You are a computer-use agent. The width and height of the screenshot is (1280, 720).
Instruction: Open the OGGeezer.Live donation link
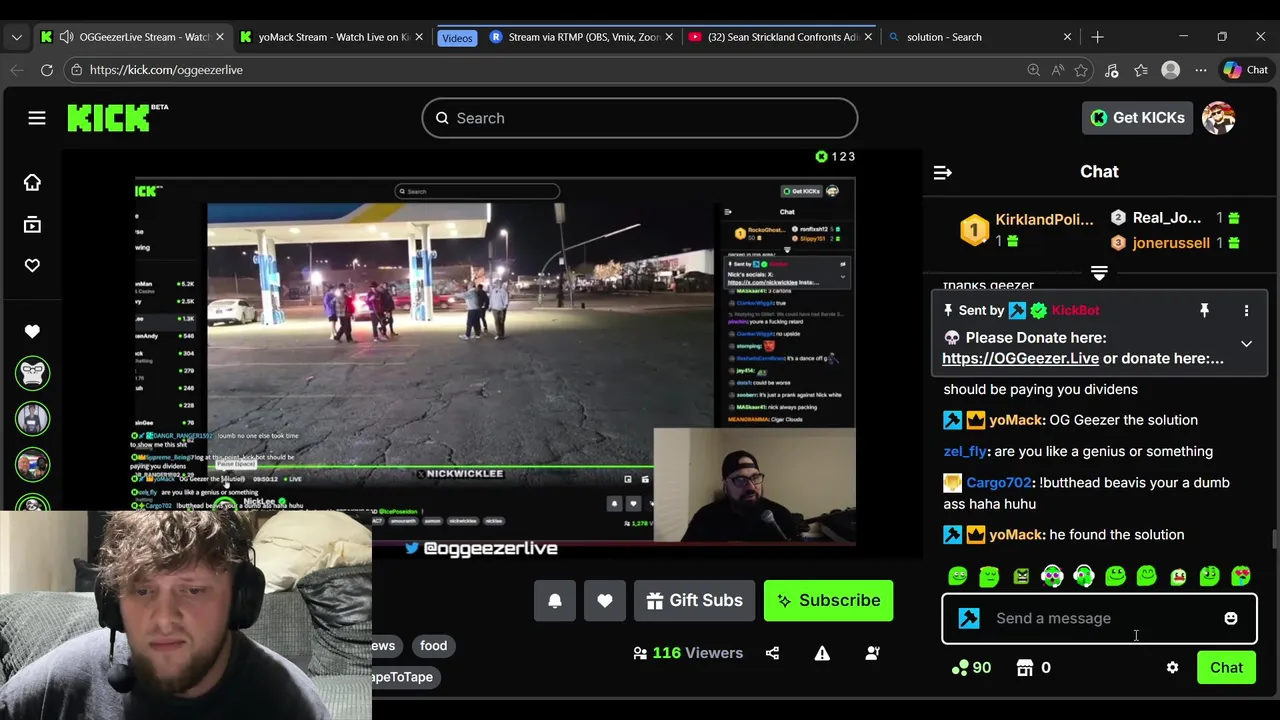[1020, 358]
